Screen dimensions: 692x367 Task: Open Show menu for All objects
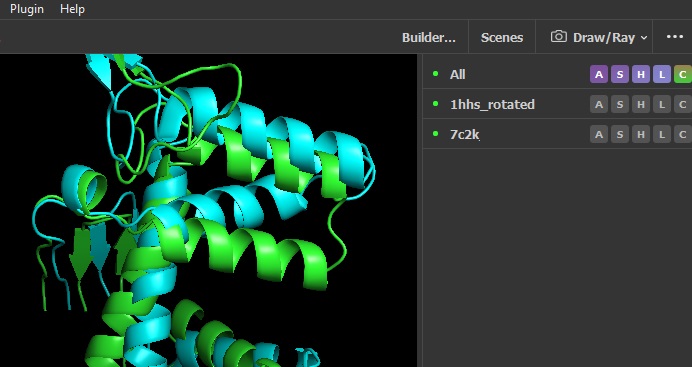pyautogui.click(x=620, y=75)
